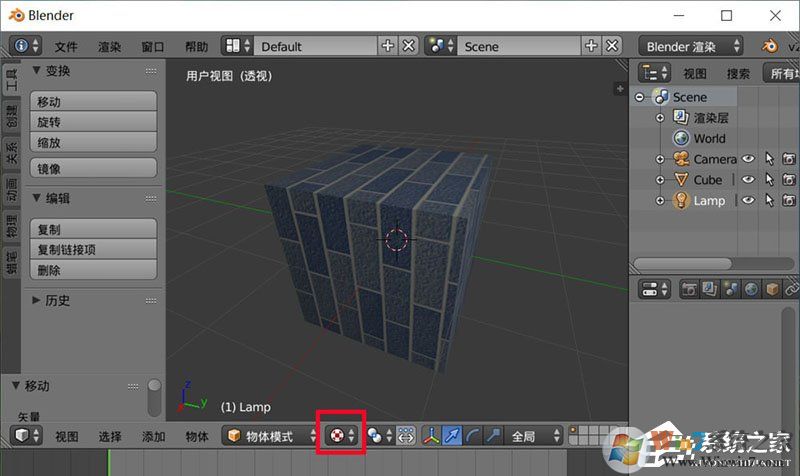Image resolution: width=800 pixels, height=476 pixels.
Task: Click the operator panel vertical scrollbar
Action: (x=155, y=397)
